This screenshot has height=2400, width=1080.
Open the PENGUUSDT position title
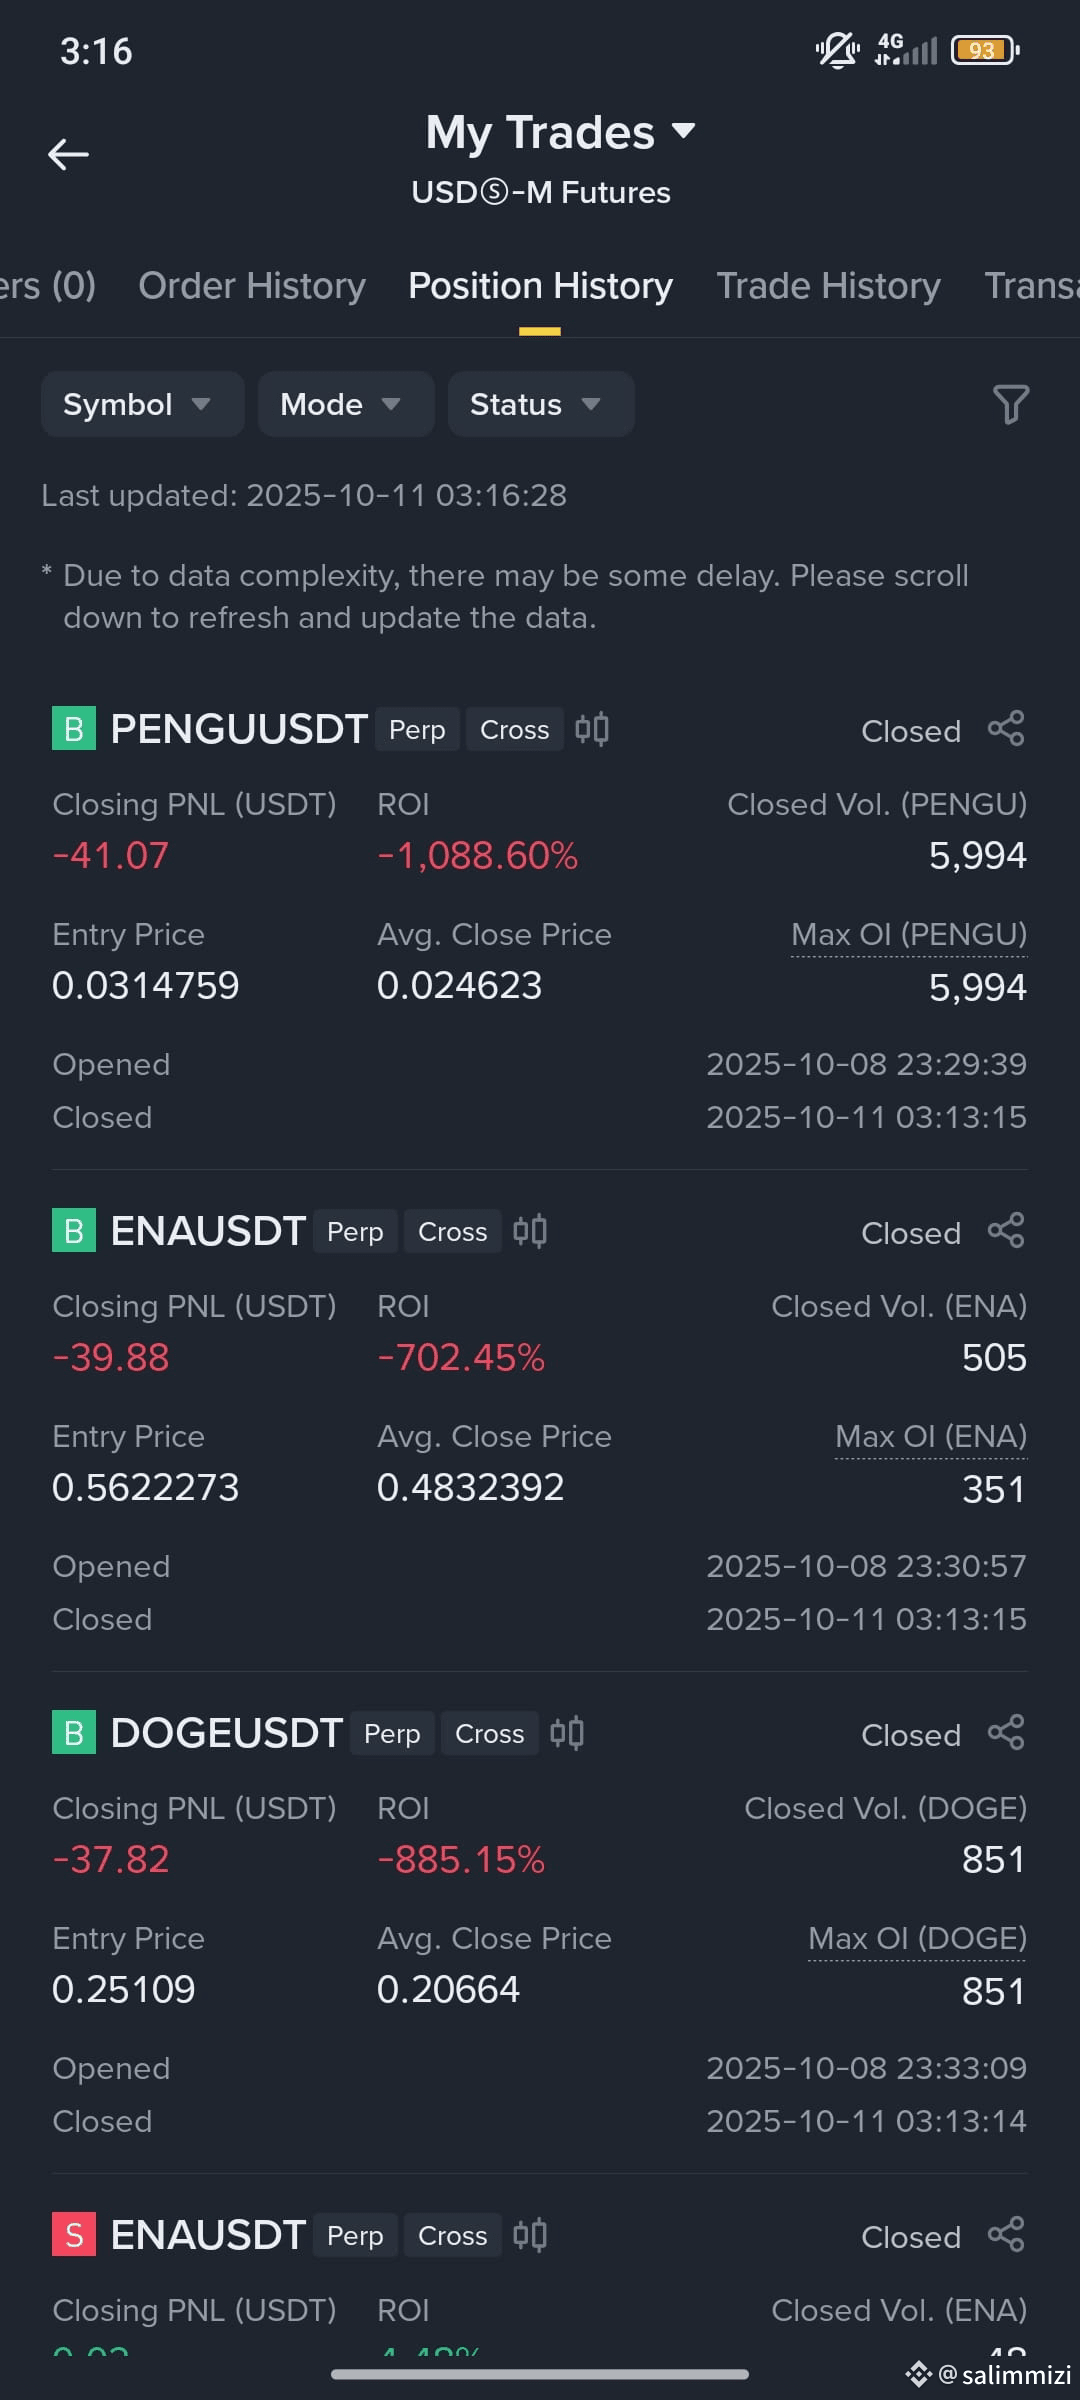pos(239,729)
